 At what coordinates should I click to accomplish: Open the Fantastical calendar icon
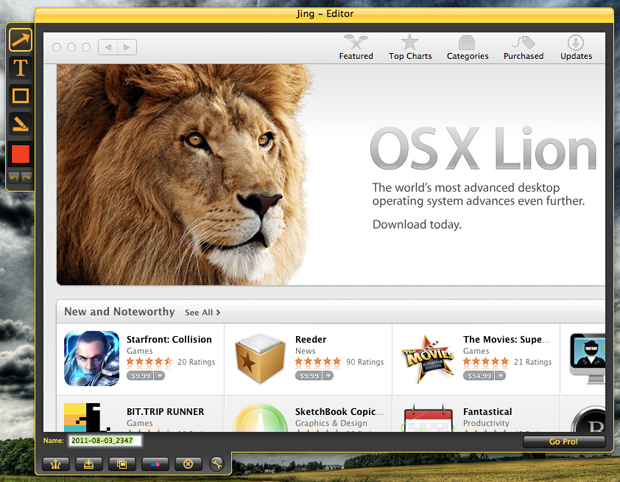427,418
